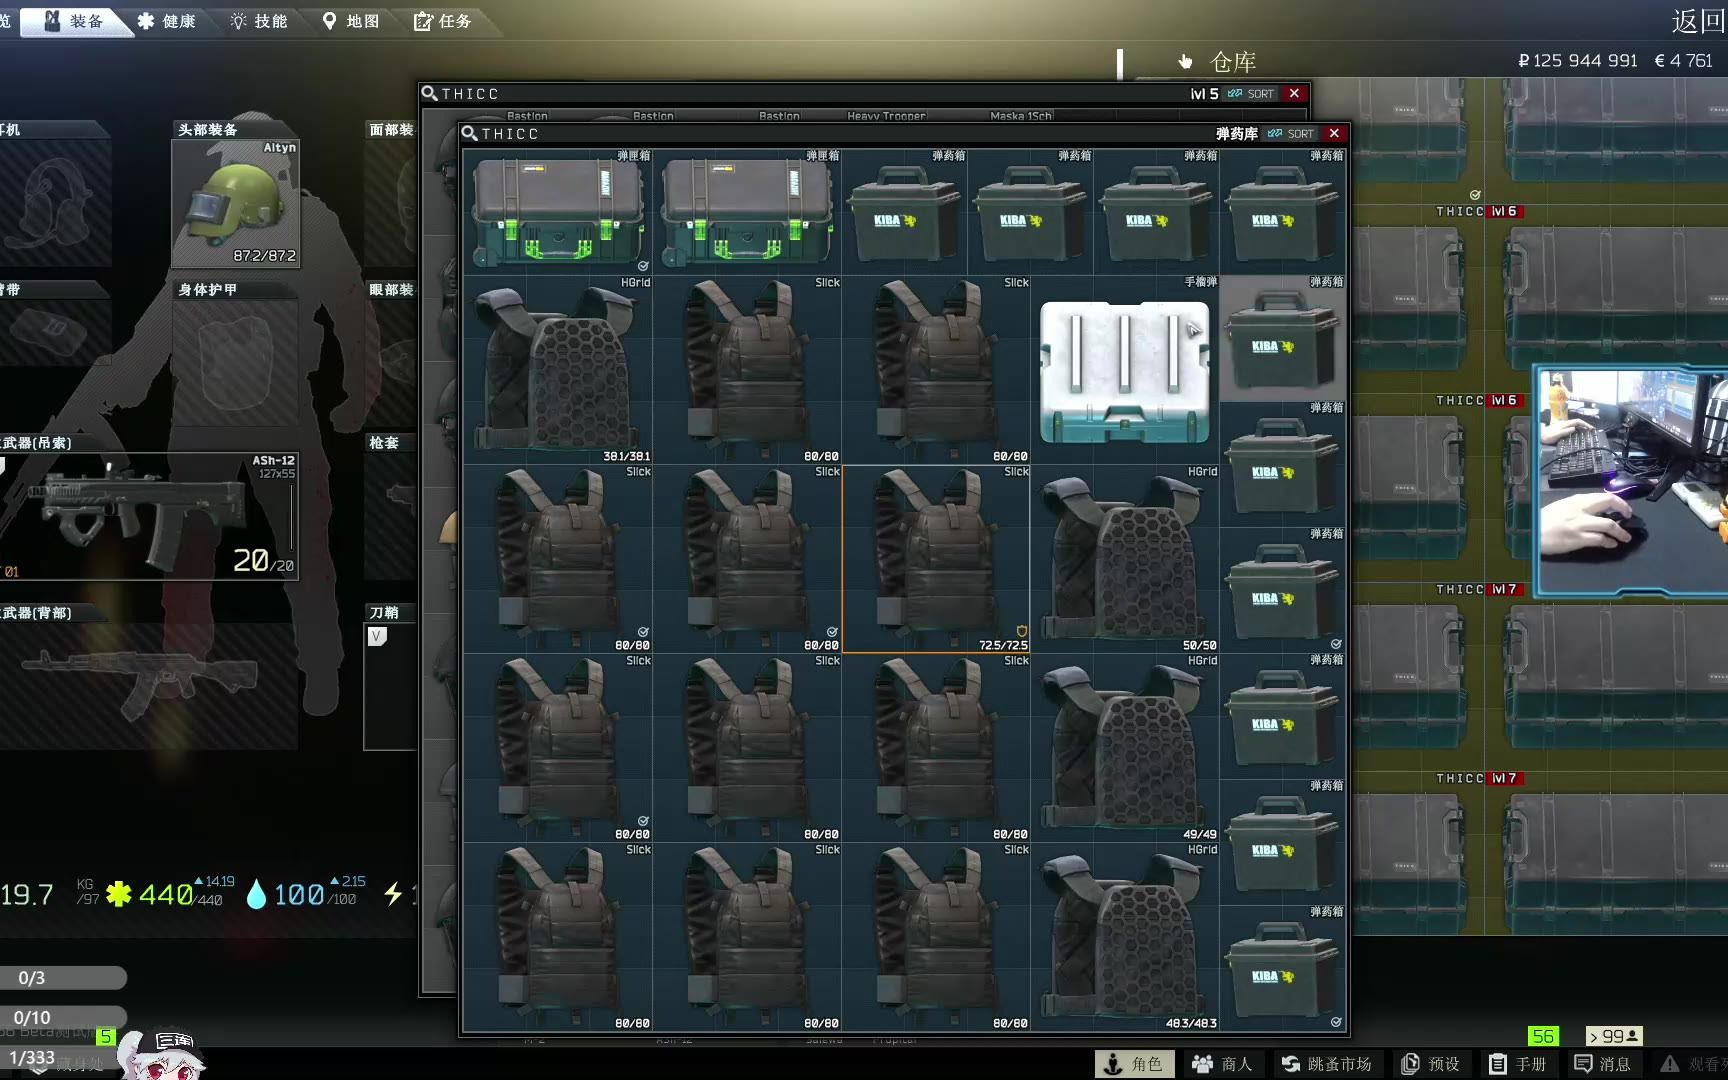Viewport: 1728px width, 1080px height.
Task: Select the highlighted Slick armor marked 72.5/72.5
Action: 936,559
